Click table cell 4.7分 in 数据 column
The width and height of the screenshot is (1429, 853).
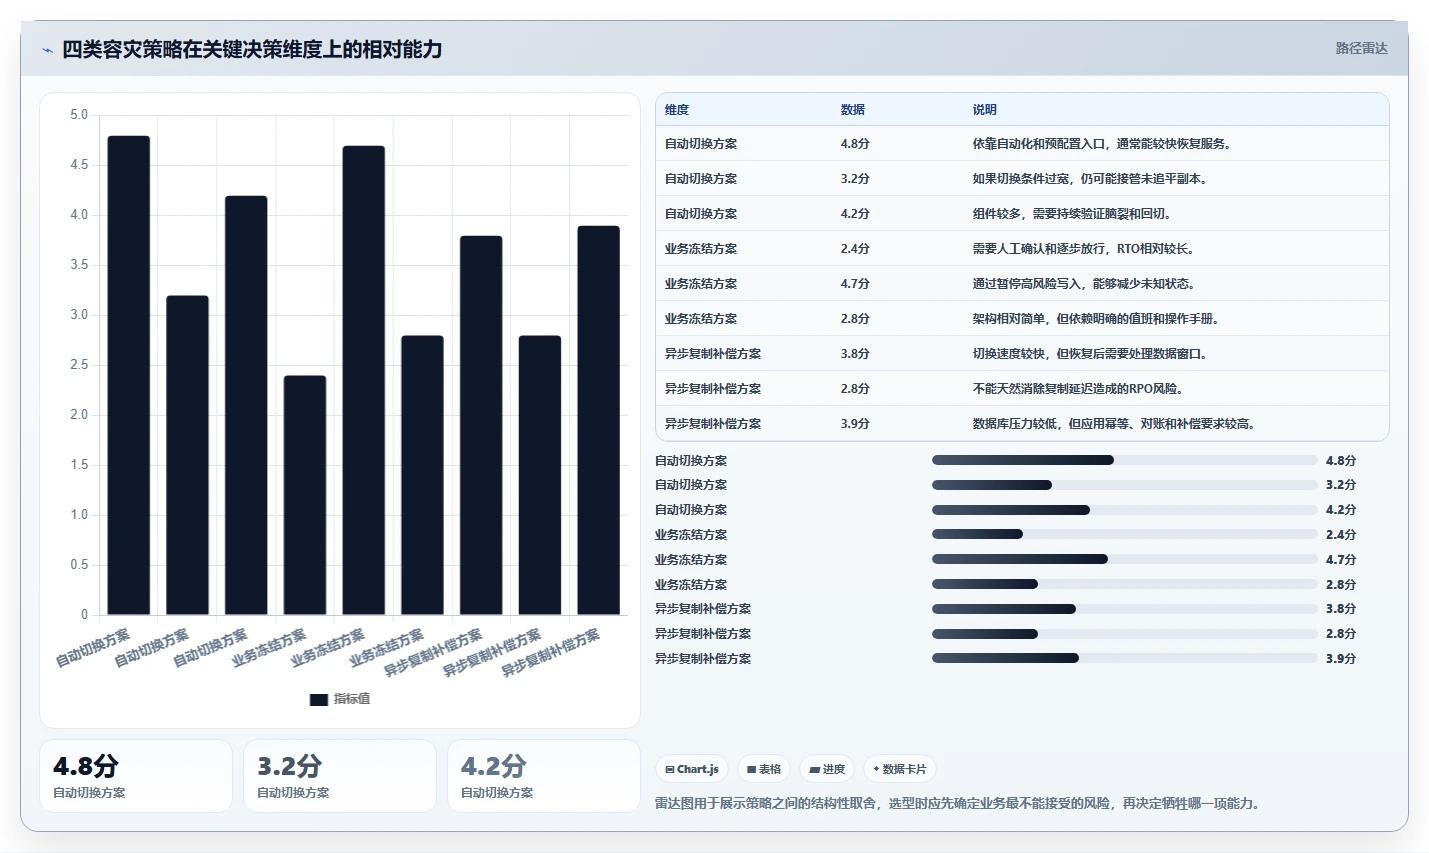point(855,284)
